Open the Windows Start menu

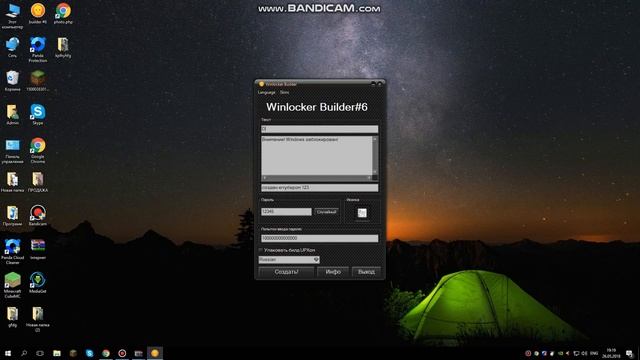tap(8, 353)
